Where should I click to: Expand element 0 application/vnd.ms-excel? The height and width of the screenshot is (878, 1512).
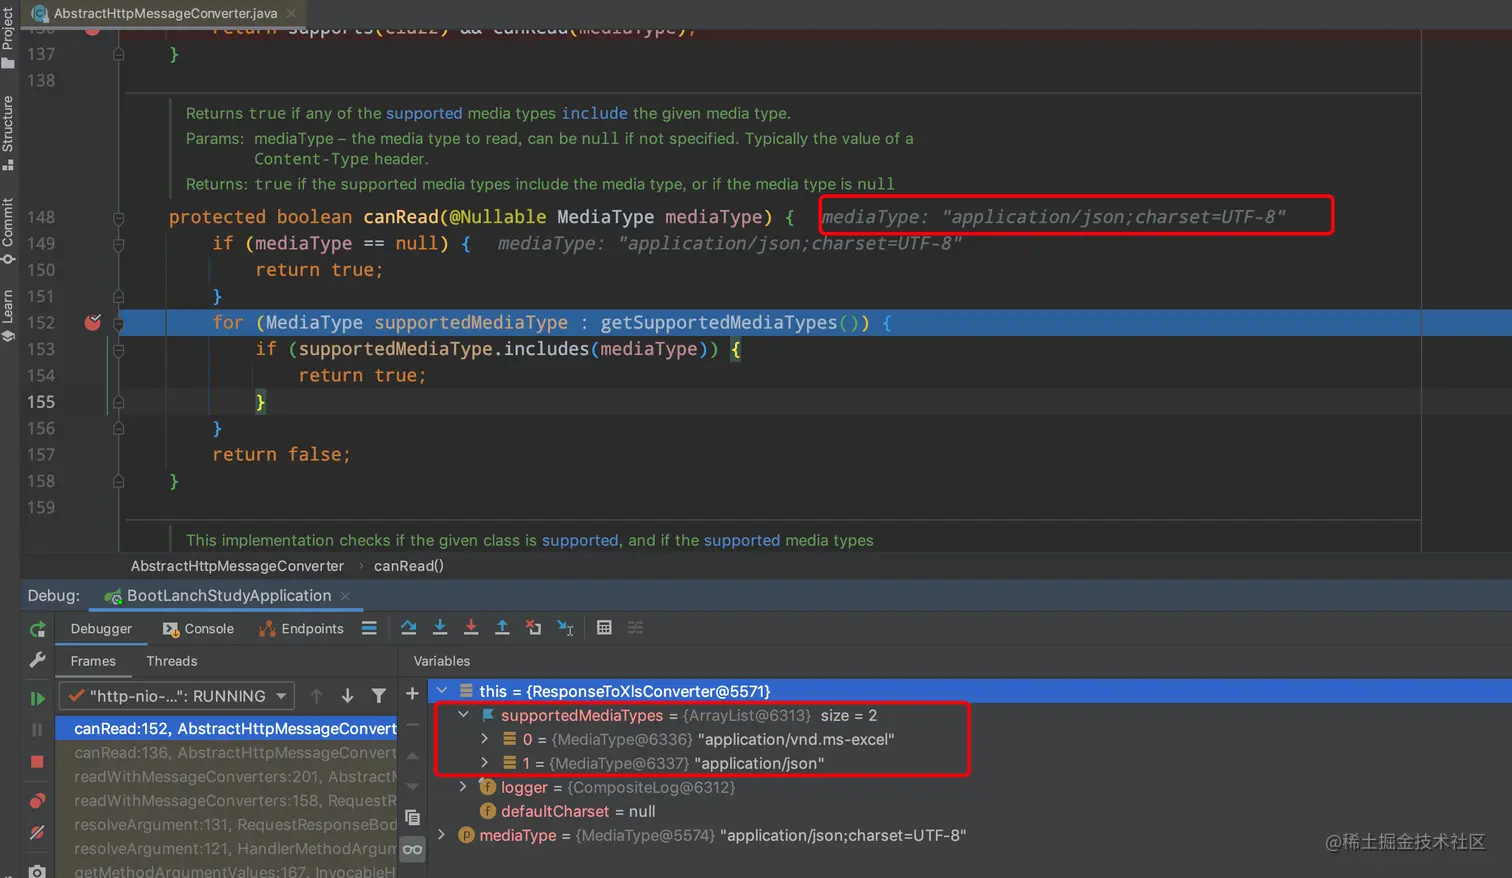pyautogui.click(x=485, y=739)
